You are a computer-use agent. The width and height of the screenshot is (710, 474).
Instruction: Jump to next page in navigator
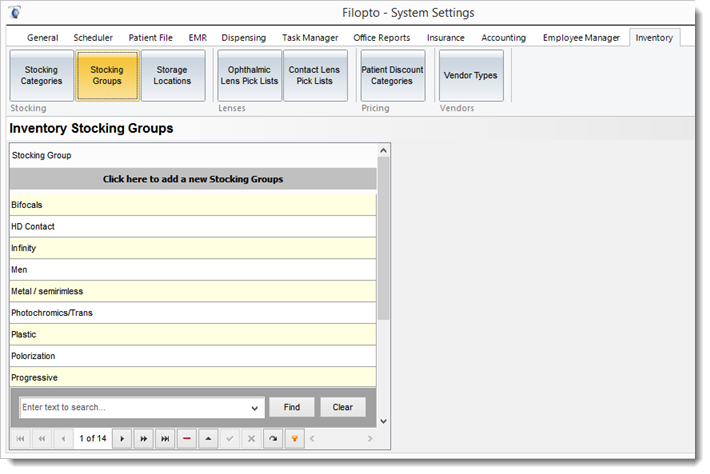point(144,439)
